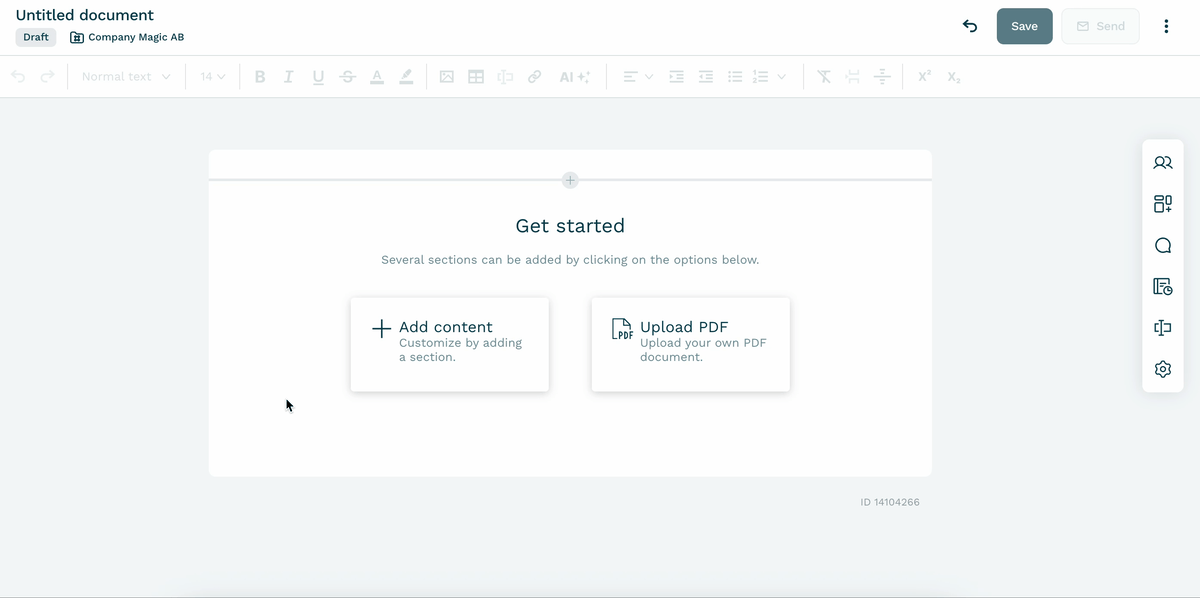
Task: Open the font size 14 dropdown
Action: coord(213,76)
